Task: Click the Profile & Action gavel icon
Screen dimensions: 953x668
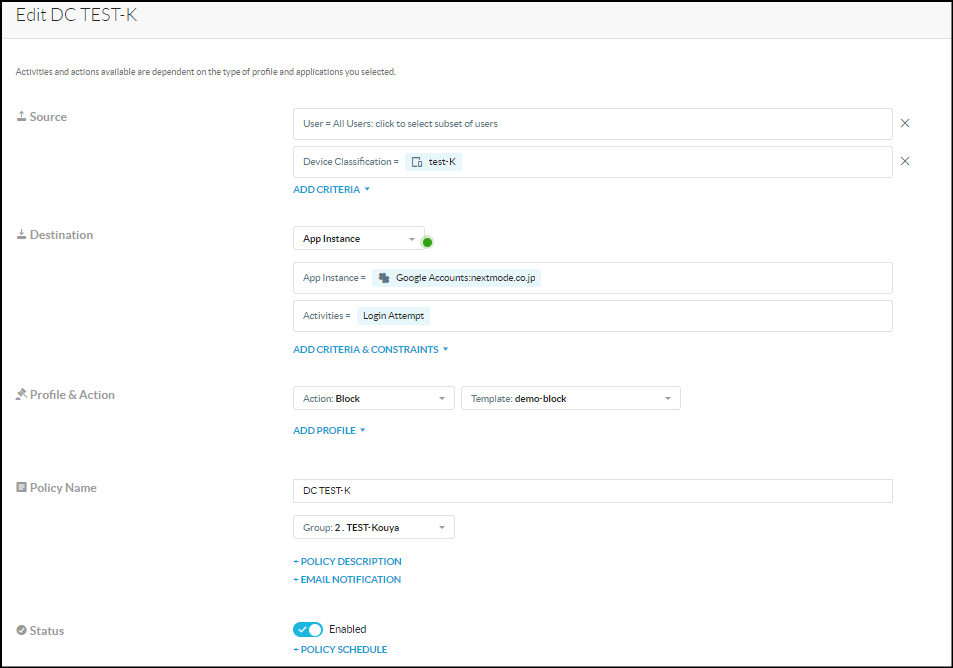Action: [x=21, y=395]
